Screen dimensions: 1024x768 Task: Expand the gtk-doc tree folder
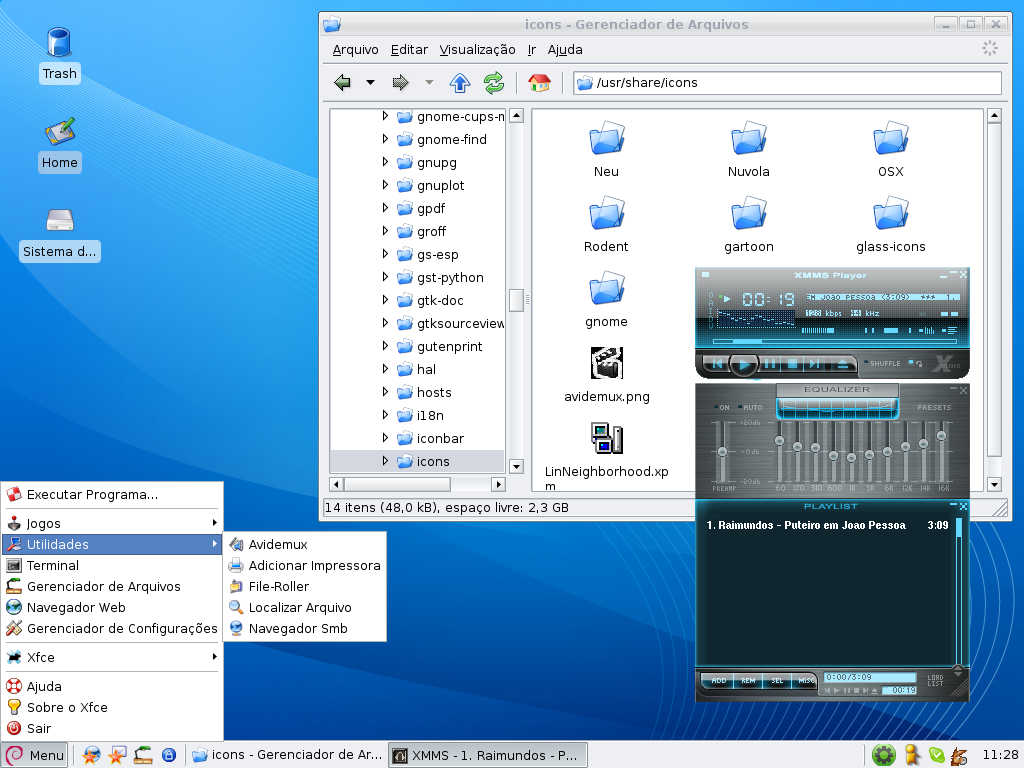(385, 300)
